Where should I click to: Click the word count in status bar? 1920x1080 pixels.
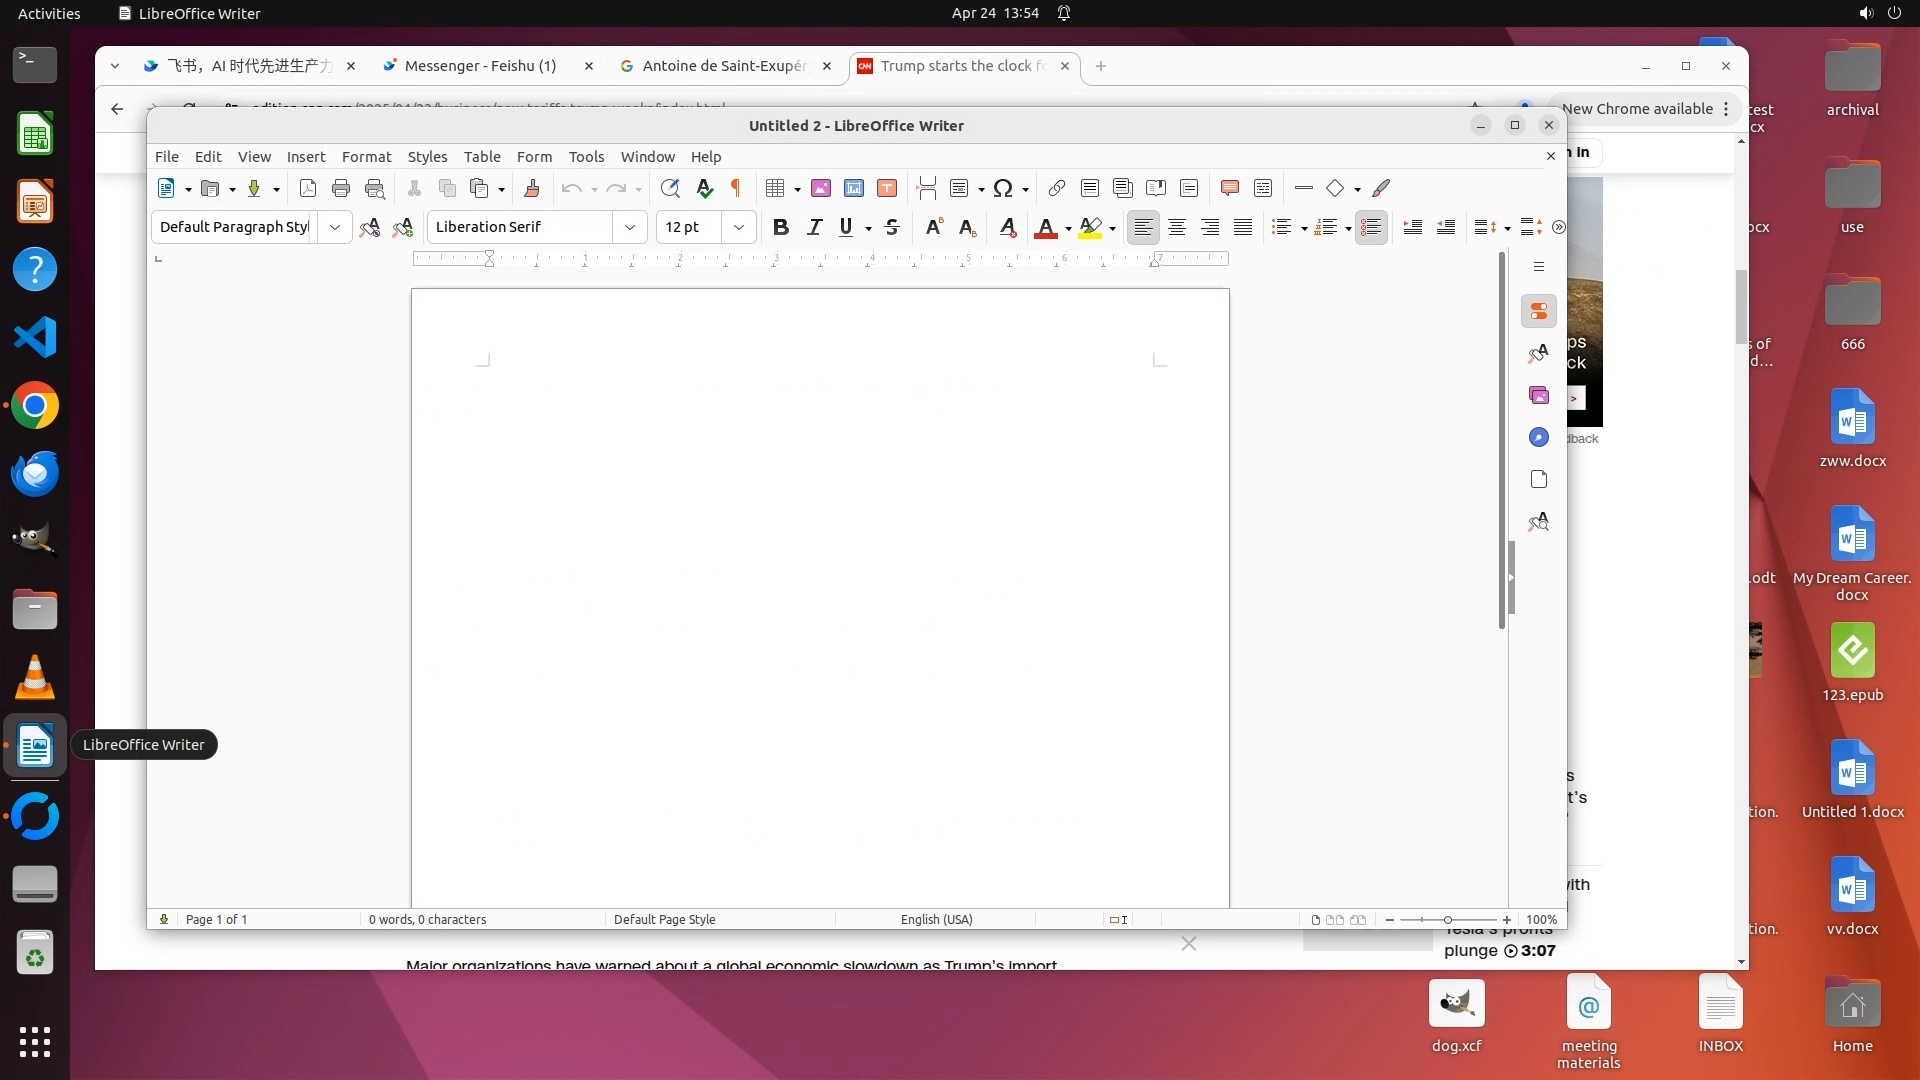427,919
